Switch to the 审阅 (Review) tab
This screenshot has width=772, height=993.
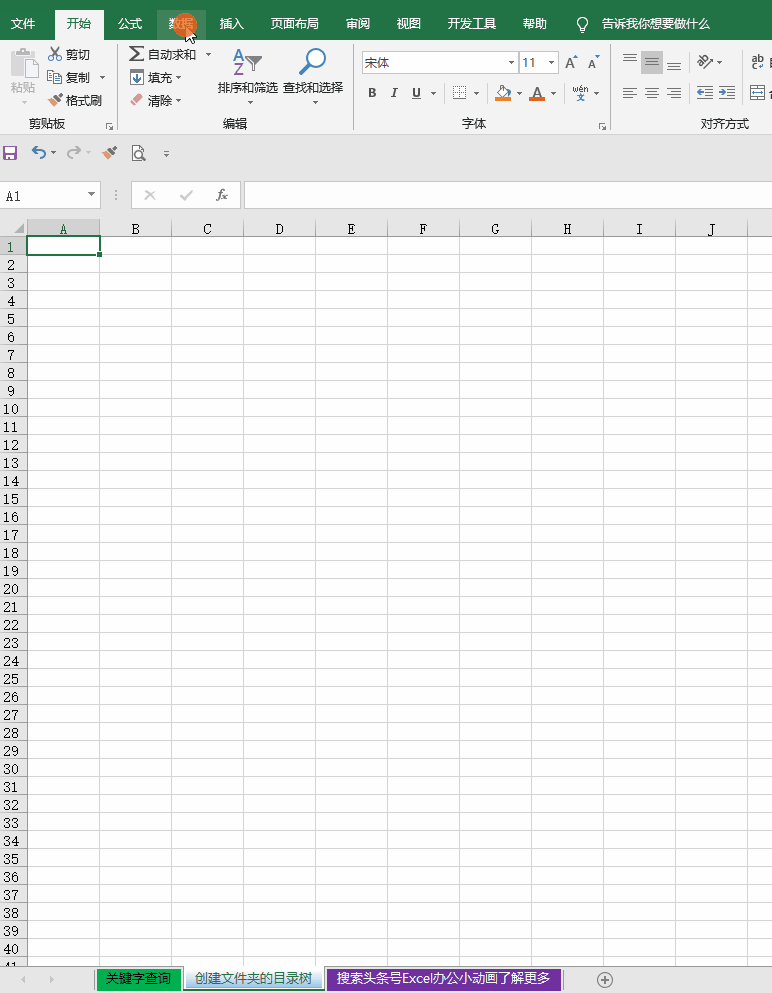358,23
